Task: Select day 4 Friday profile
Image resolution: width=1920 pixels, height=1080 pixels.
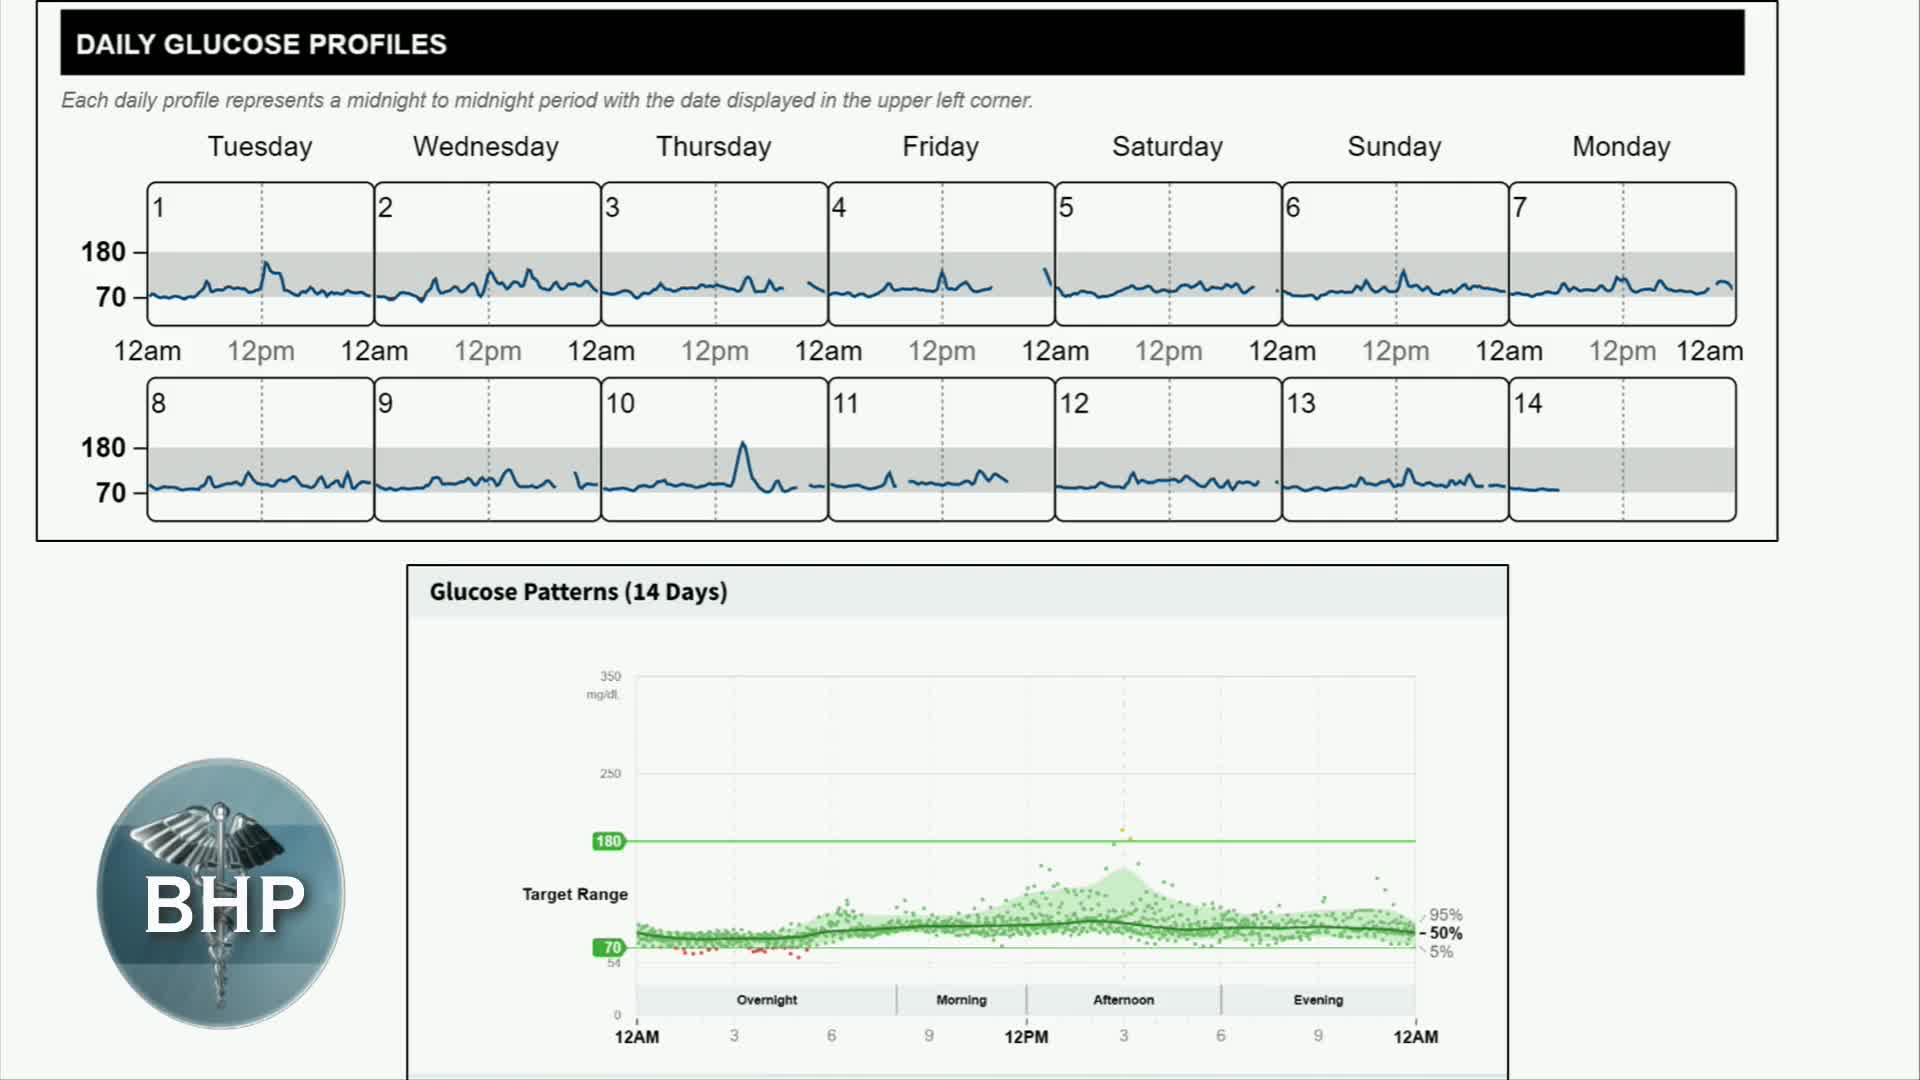Action: (941, 254)
